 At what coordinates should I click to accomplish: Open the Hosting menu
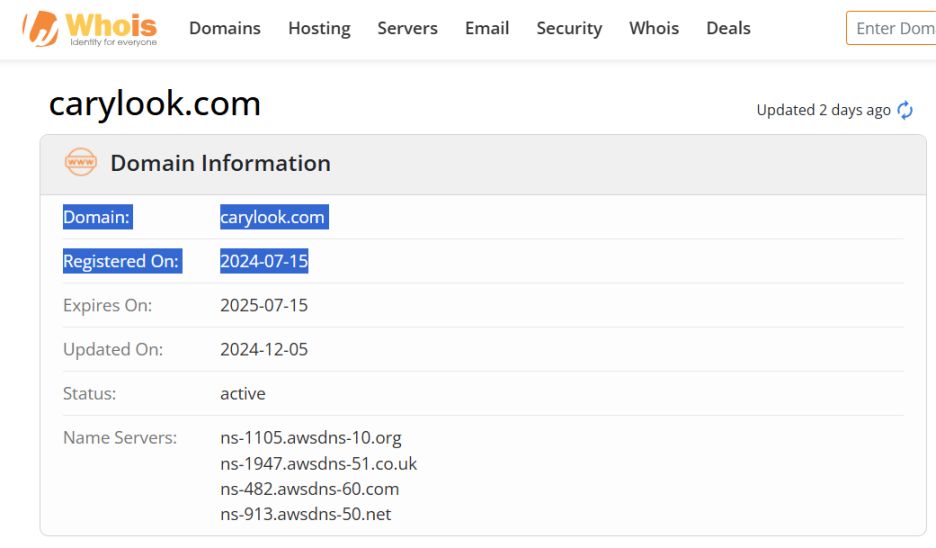[319, 28]
